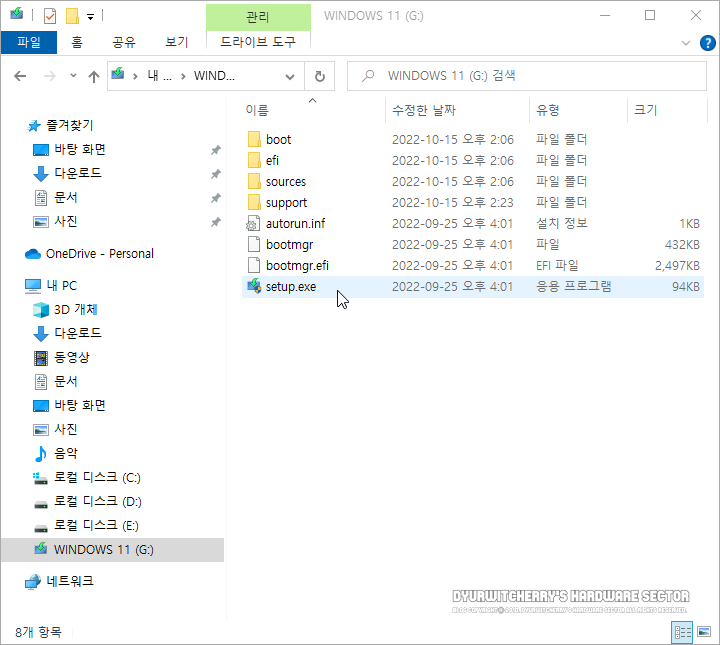Switch to details view layout icon

[x=682, y=633]
